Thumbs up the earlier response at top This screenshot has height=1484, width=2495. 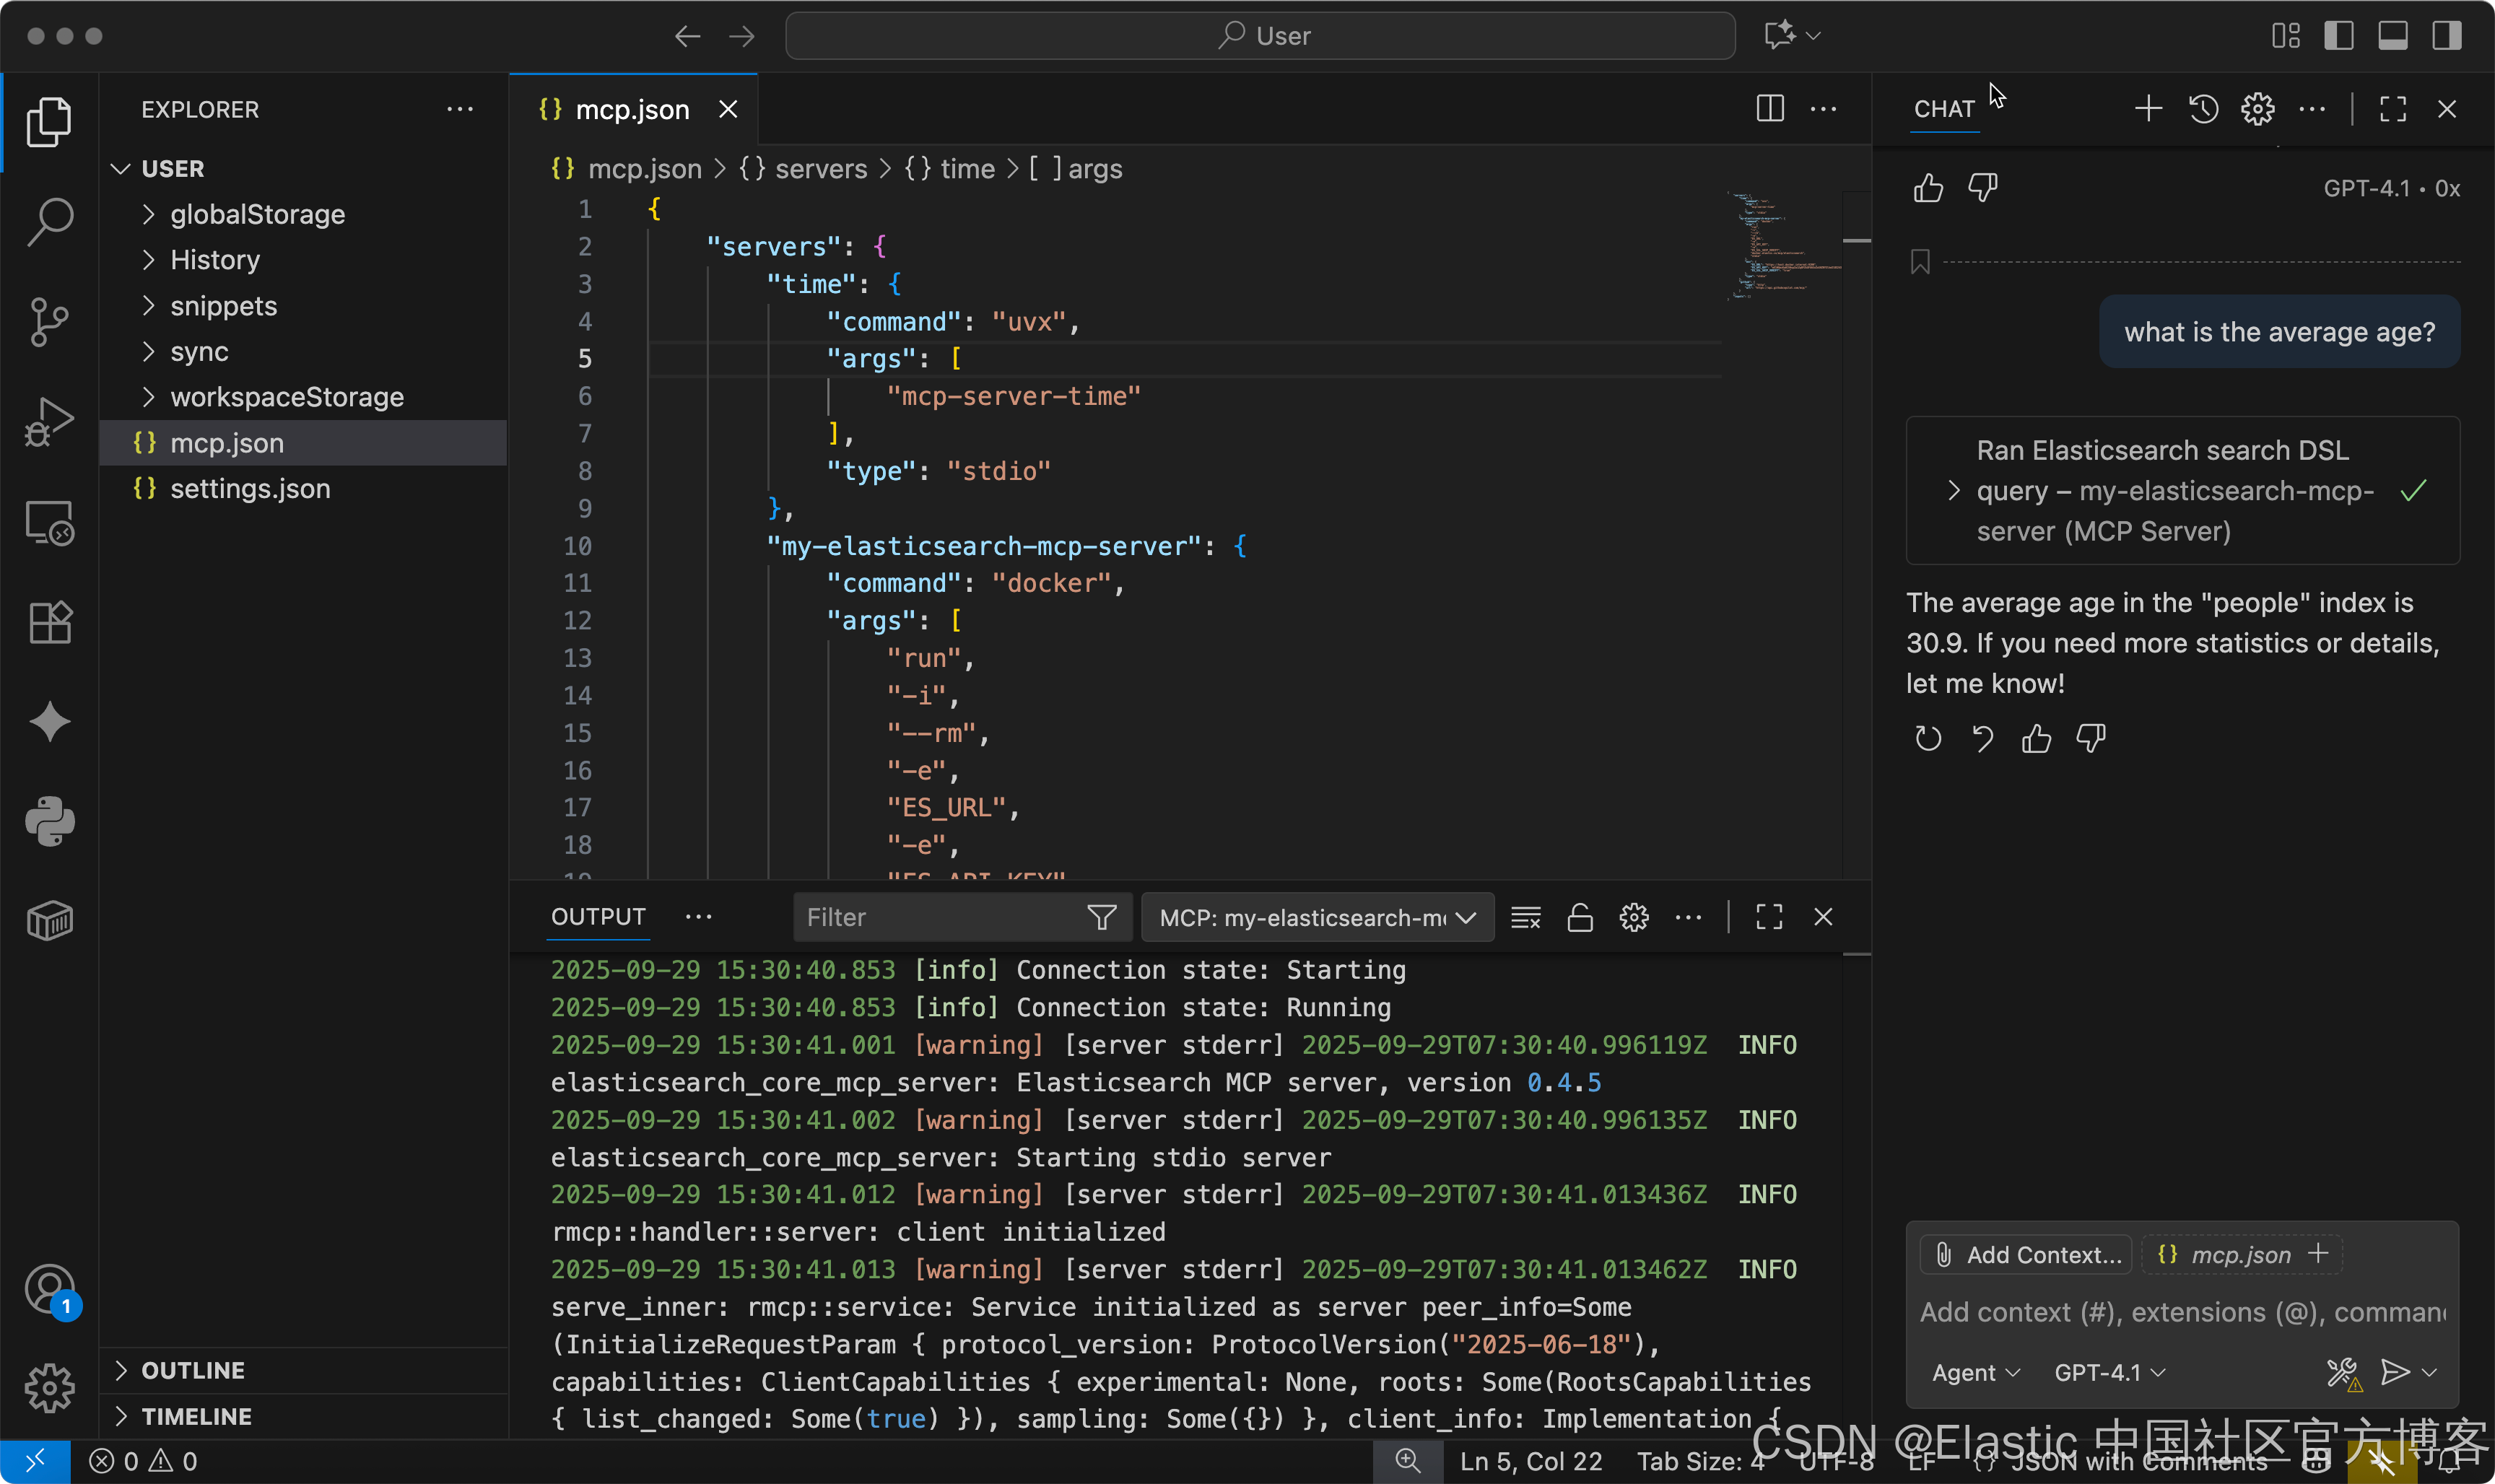click(1928, 187)
